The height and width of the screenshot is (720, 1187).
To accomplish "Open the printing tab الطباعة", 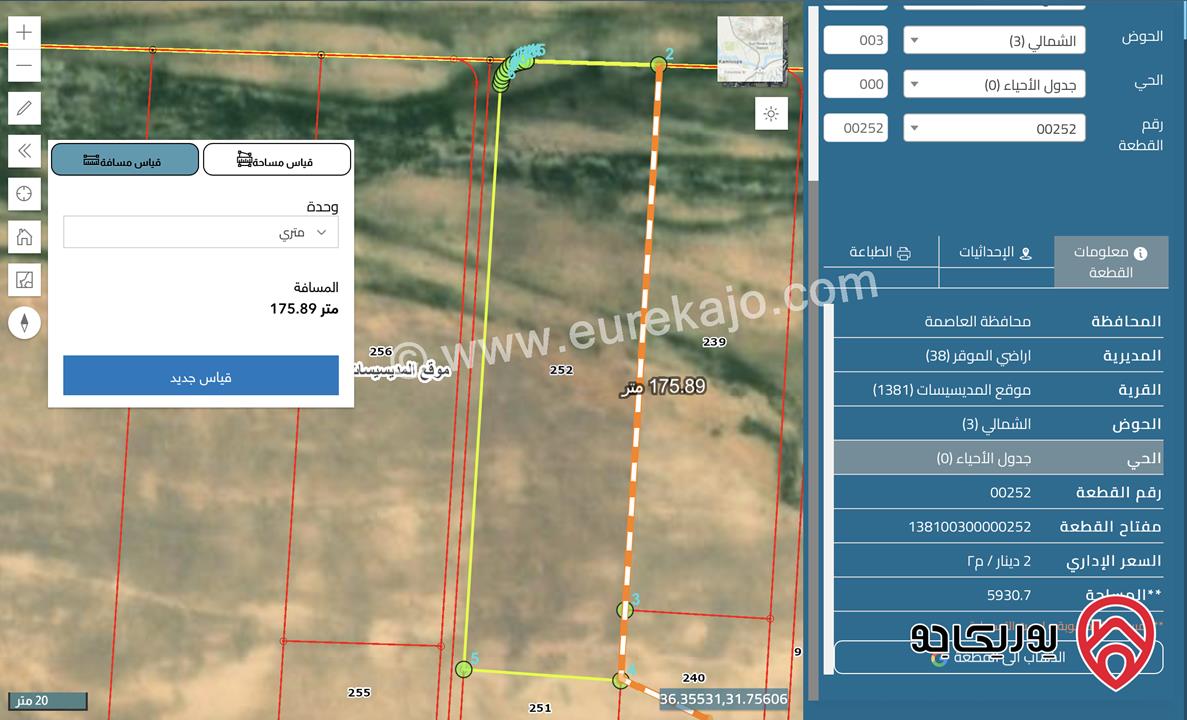I will [880, 252].
